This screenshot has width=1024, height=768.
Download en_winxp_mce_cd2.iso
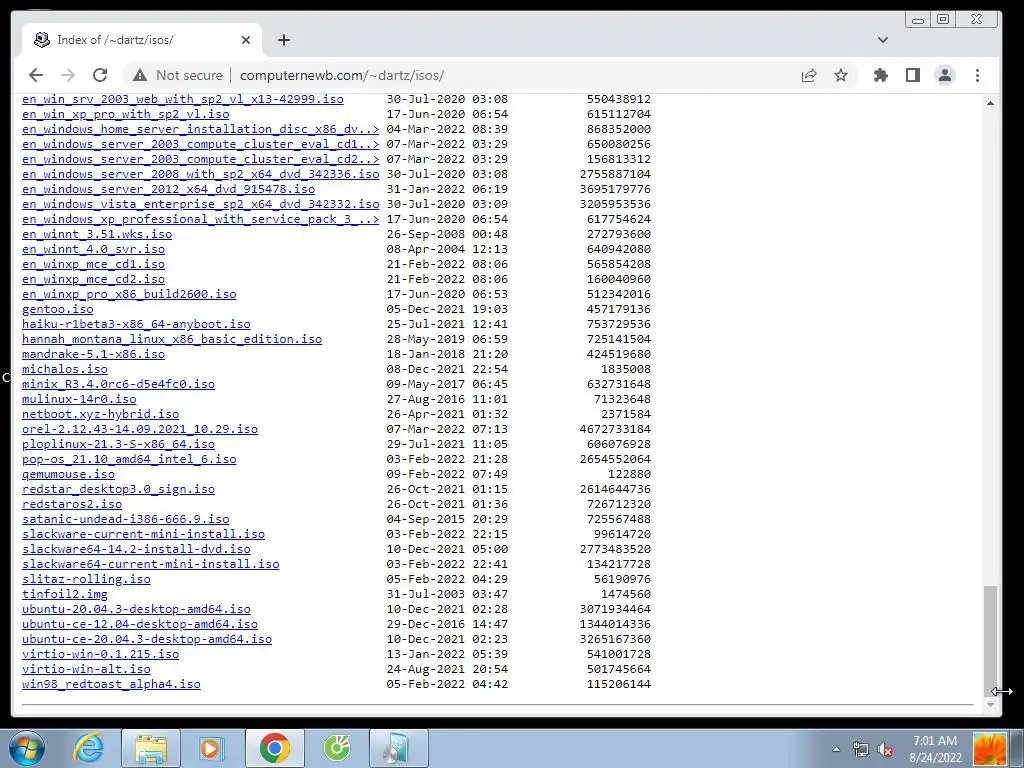(x=93, y=279)
